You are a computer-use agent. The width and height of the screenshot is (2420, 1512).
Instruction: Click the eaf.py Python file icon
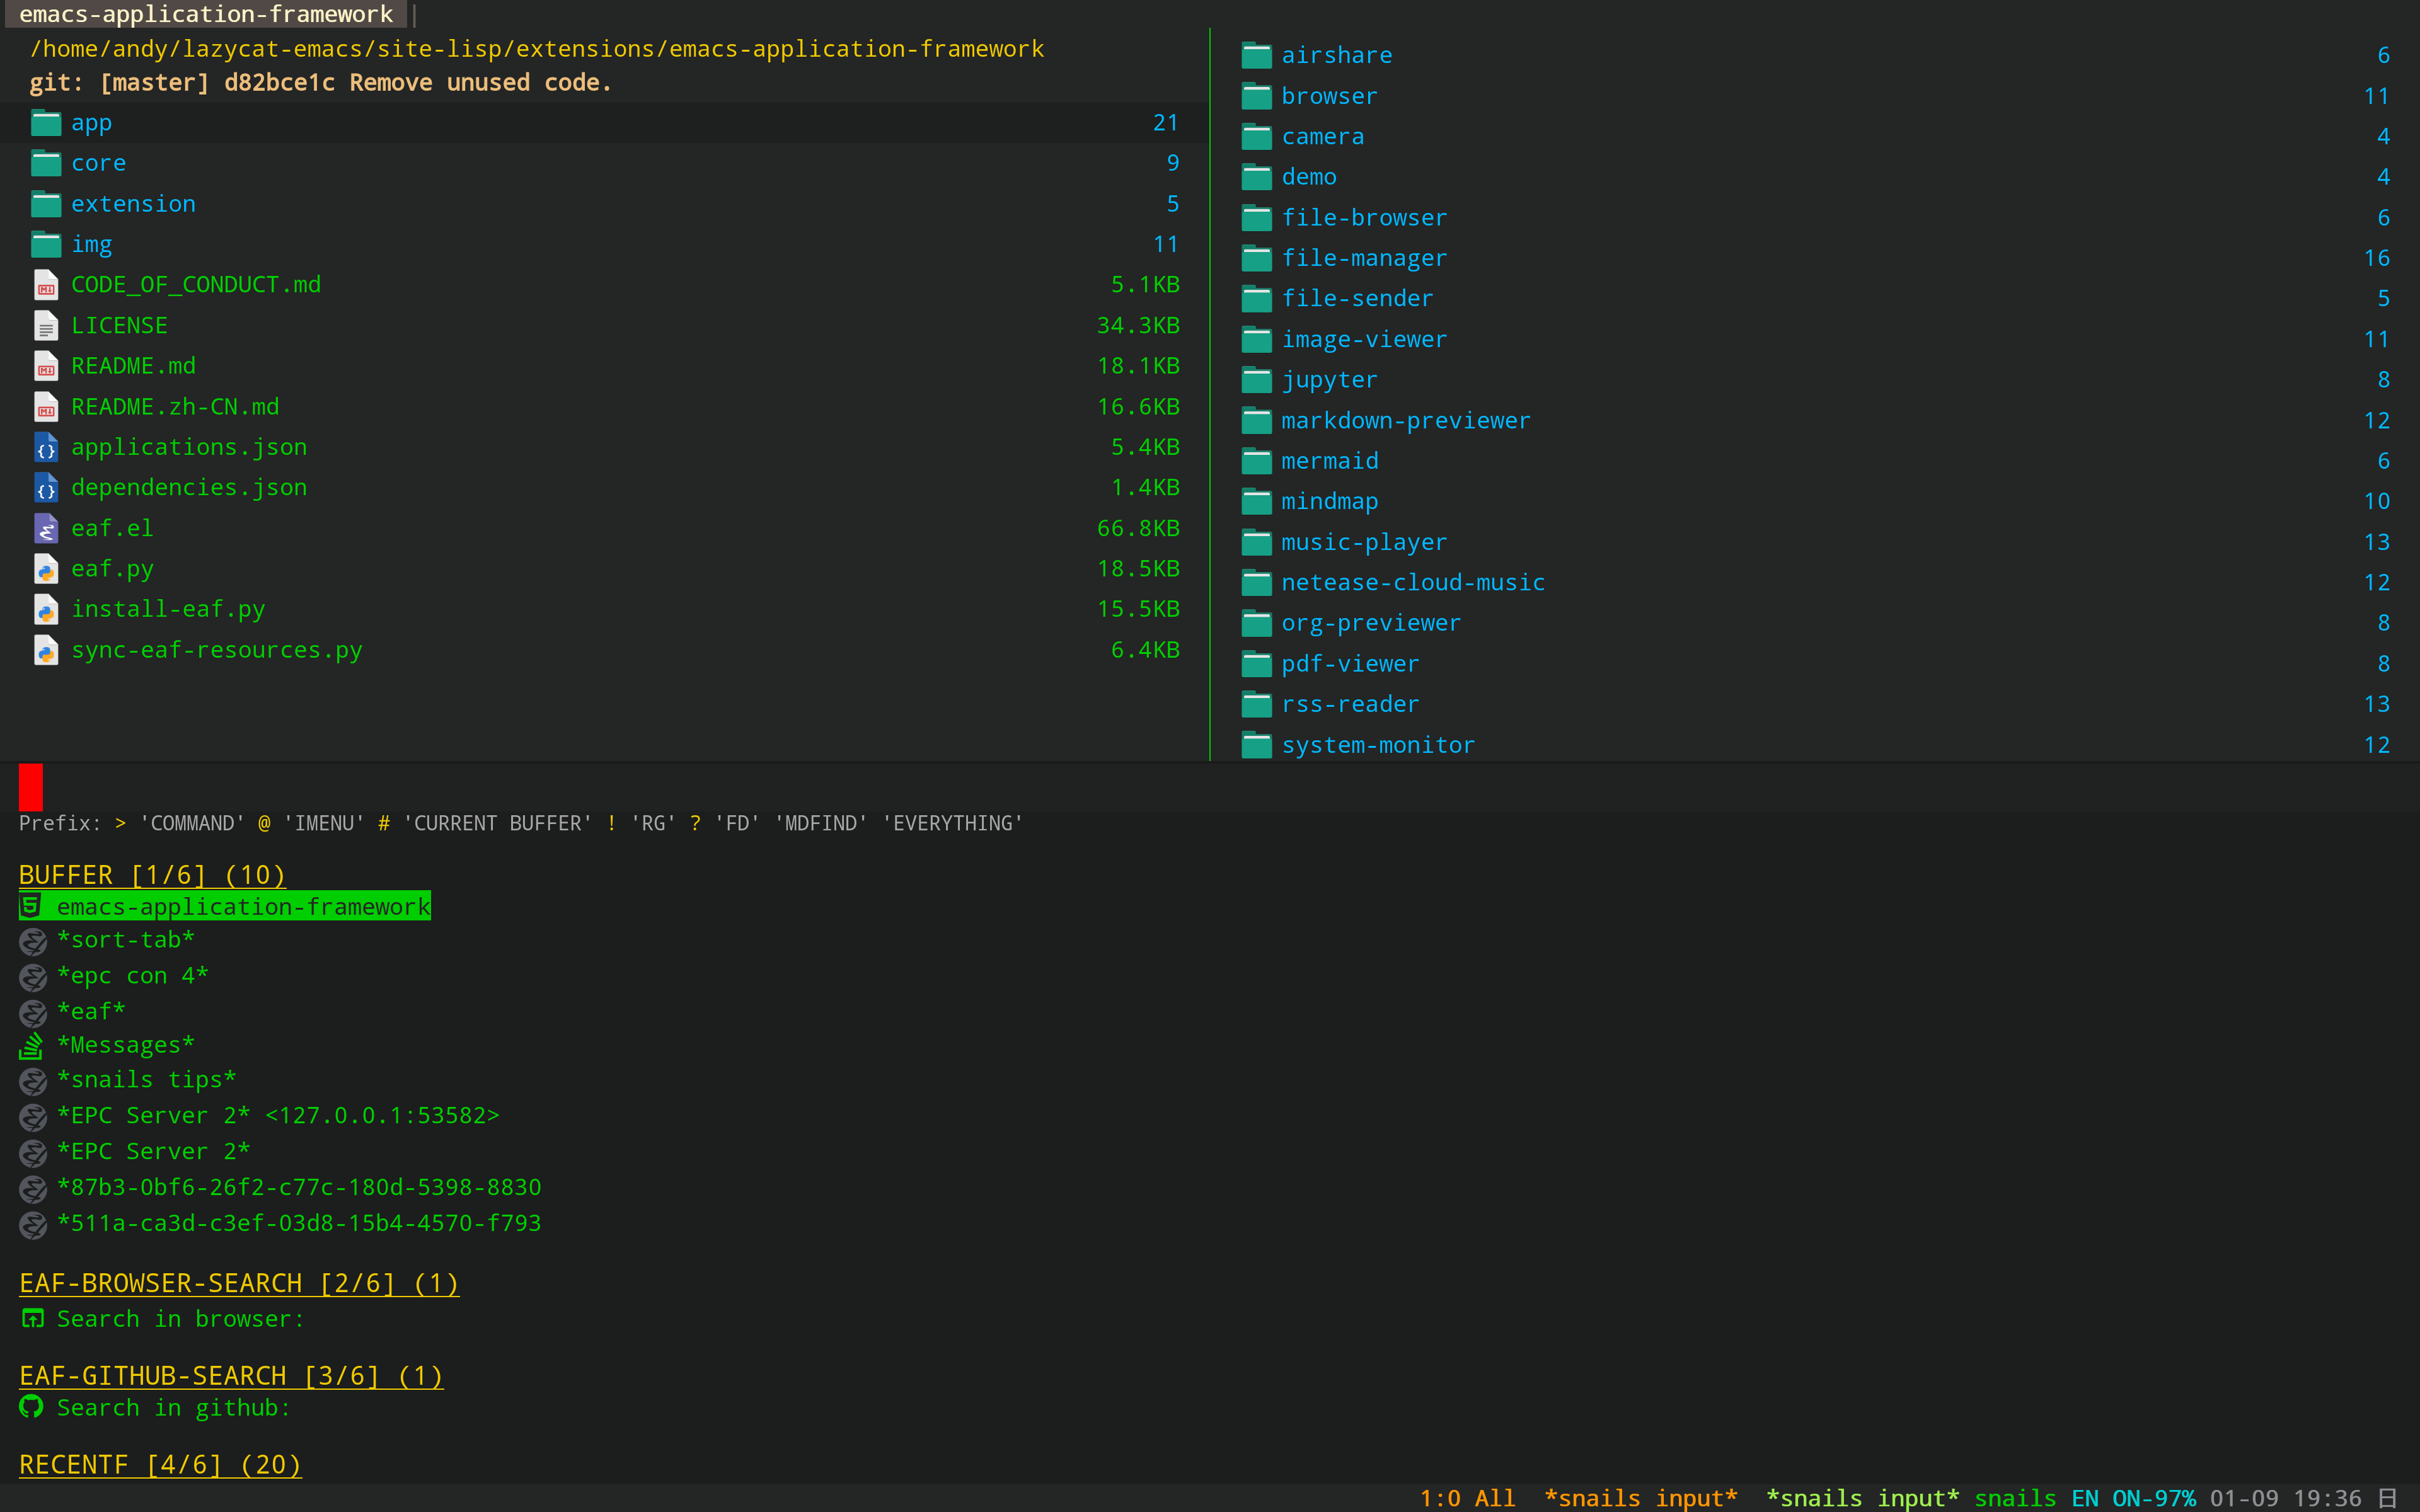point(46,569)
